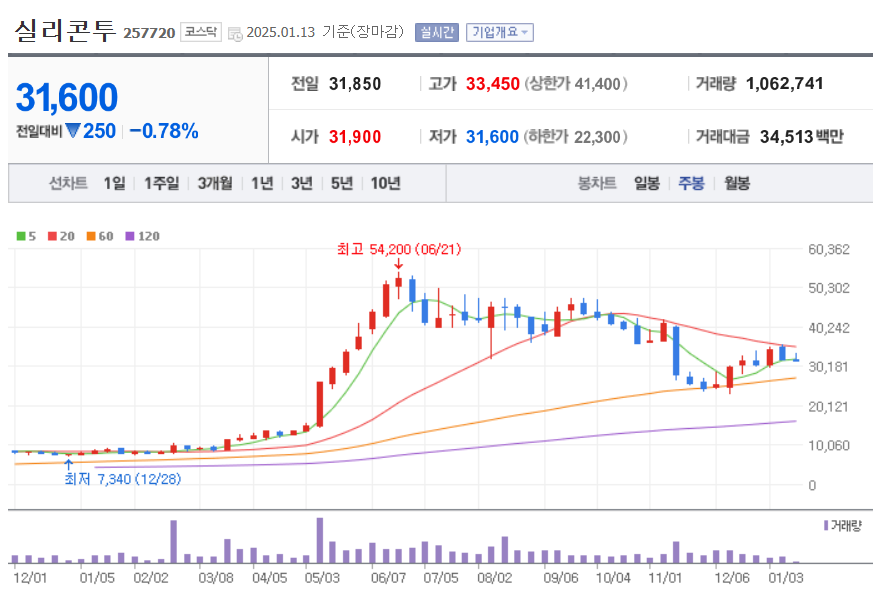The height and width of the screenshot is (609, 873).
Task: Click the tallest volume bar near 05/03
Action: [320, 541]
